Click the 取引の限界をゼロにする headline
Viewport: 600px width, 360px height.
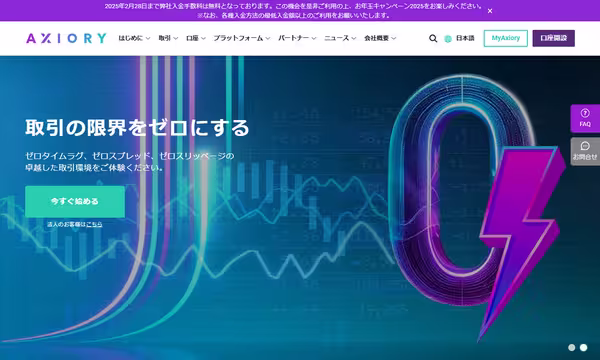137,128
